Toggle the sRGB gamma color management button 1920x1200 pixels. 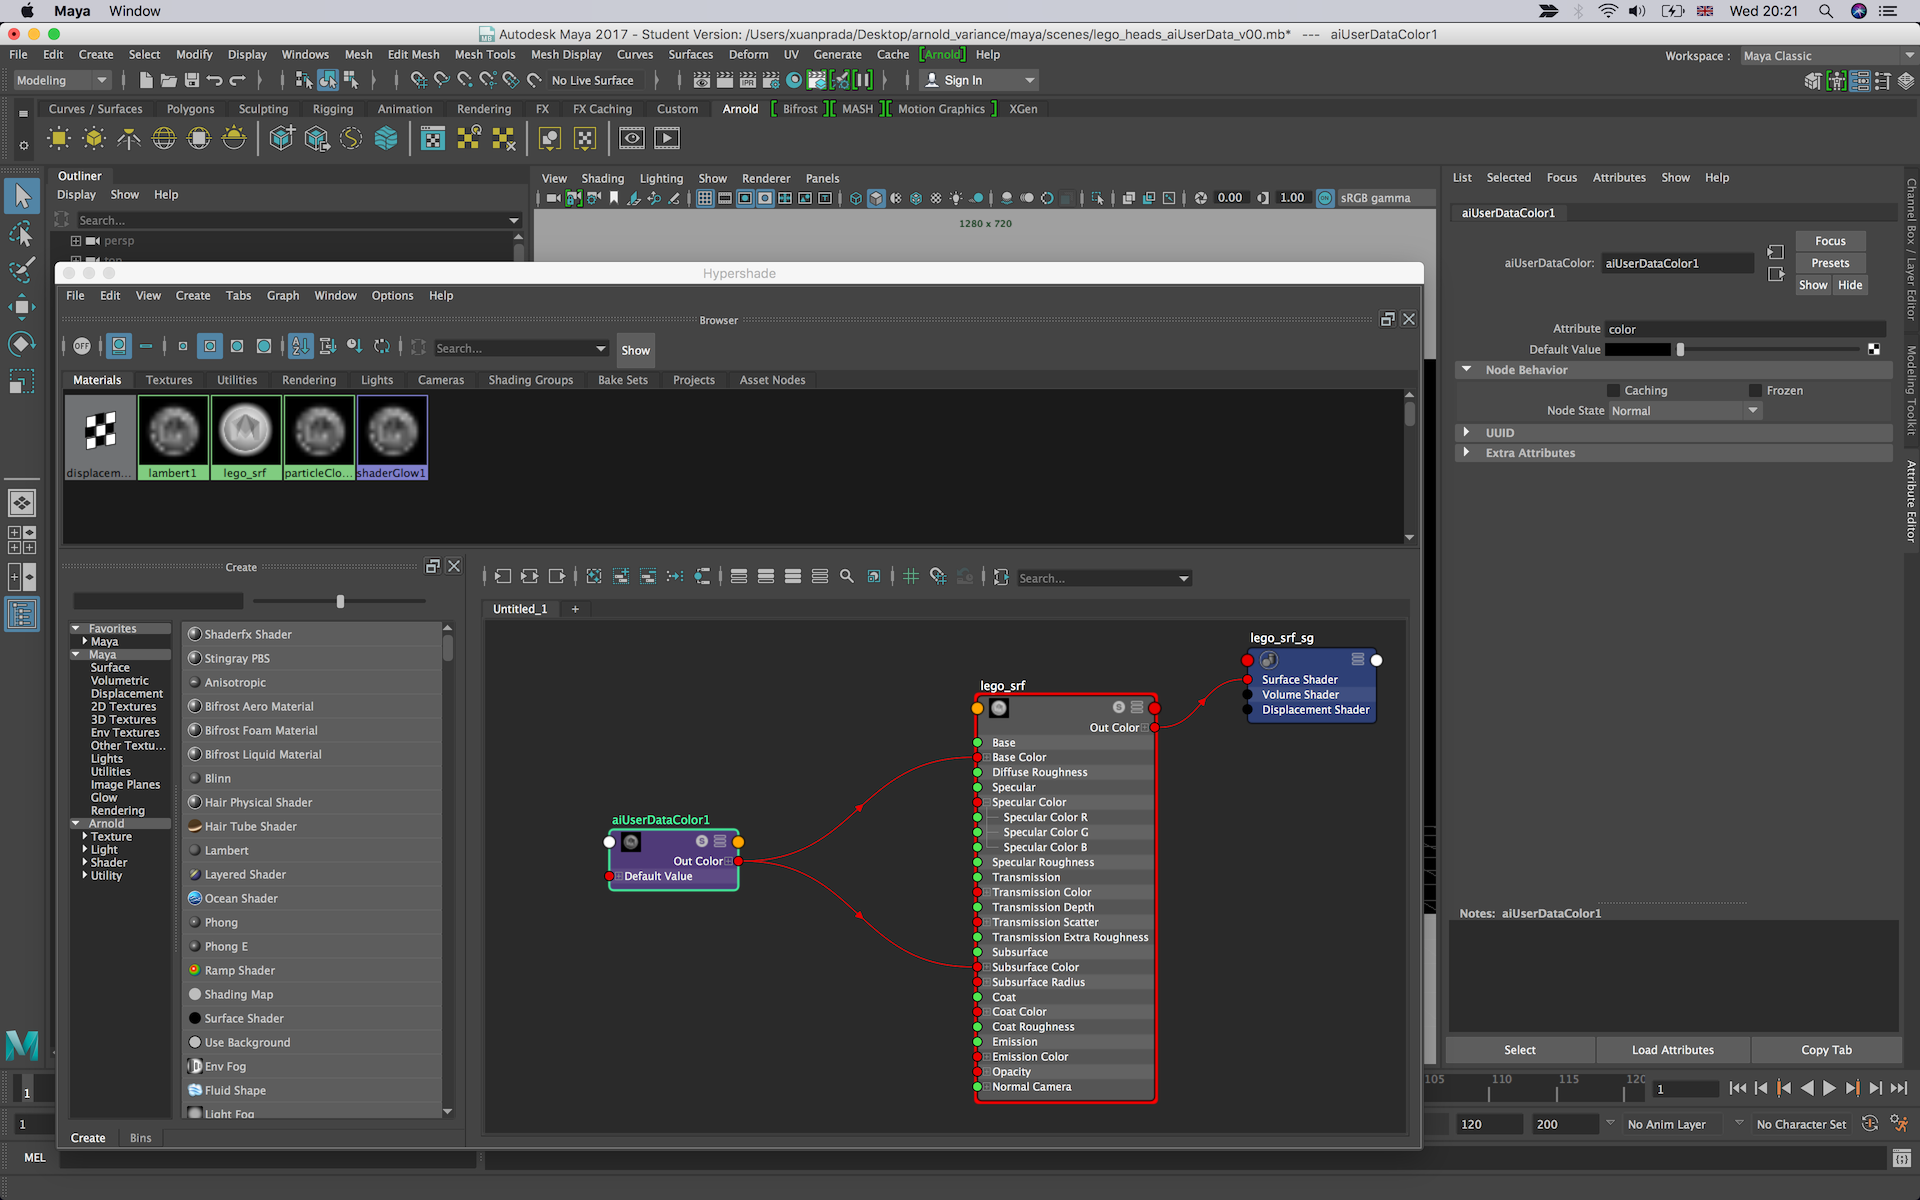[x=1325, y=198]
